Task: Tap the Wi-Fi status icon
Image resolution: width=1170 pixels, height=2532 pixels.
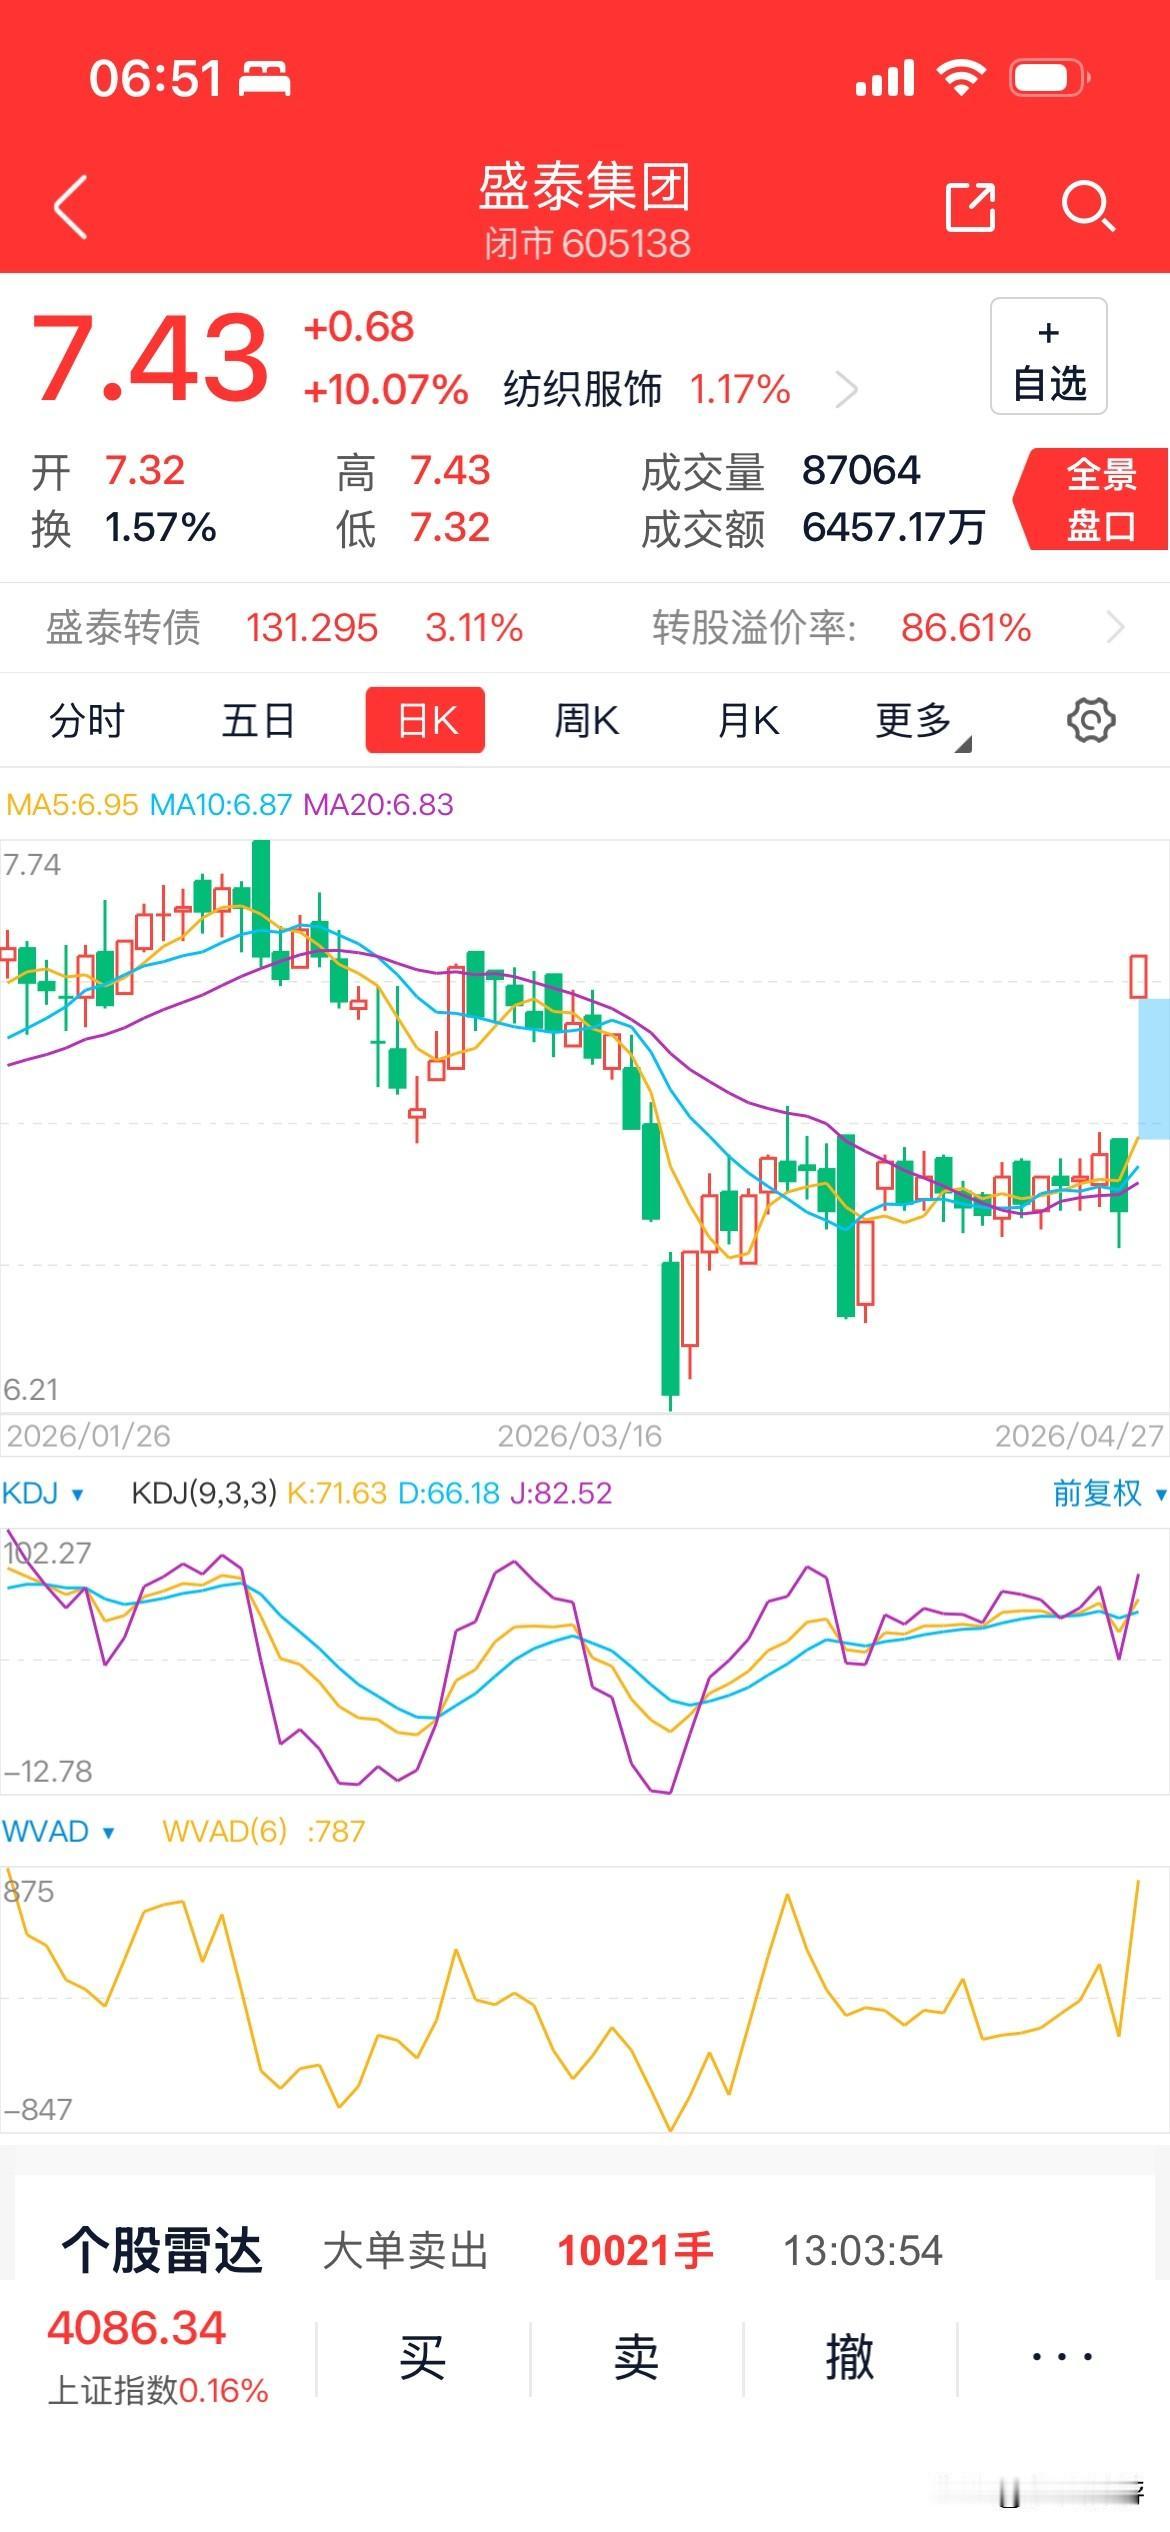Action: tap(961, 77)
